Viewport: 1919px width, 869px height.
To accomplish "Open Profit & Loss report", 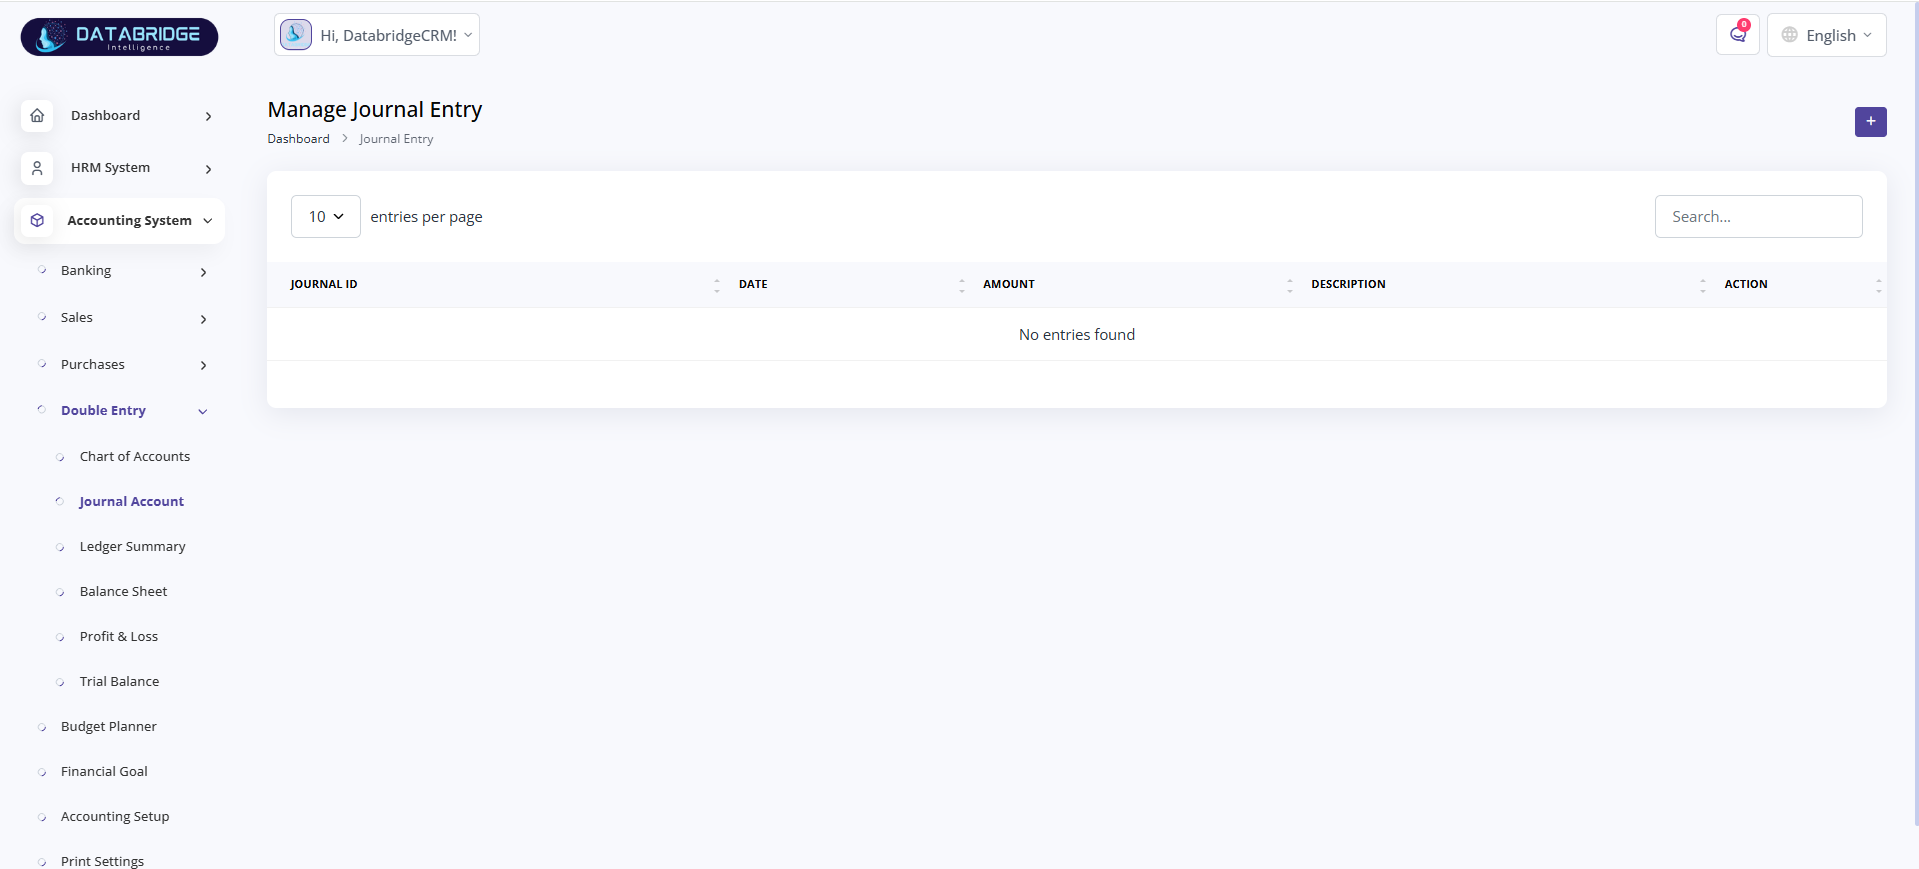I will (119, 637).
